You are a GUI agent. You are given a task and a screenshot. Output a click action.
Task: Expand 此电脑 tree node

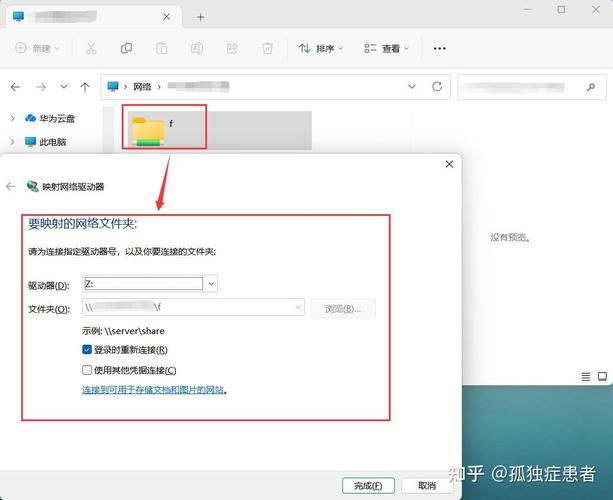click(x=13, y=142)
